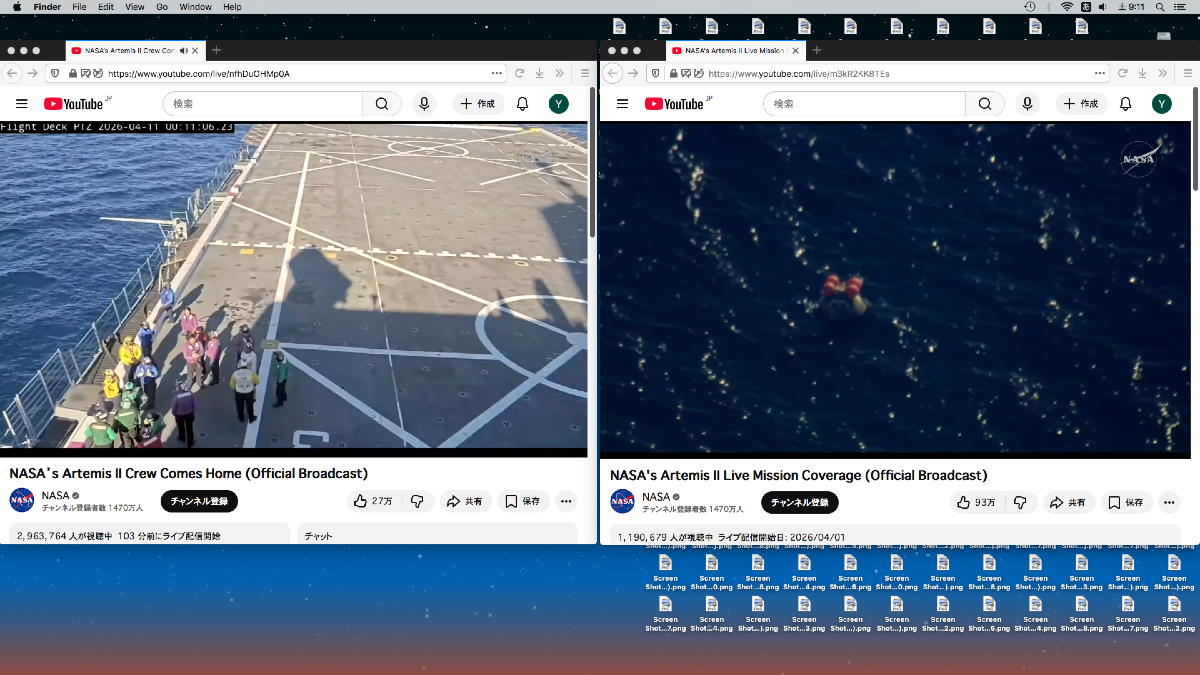Open downloads arrow in right browser toolbar
1200x675 pixels.
click(x=1140, y=73)
